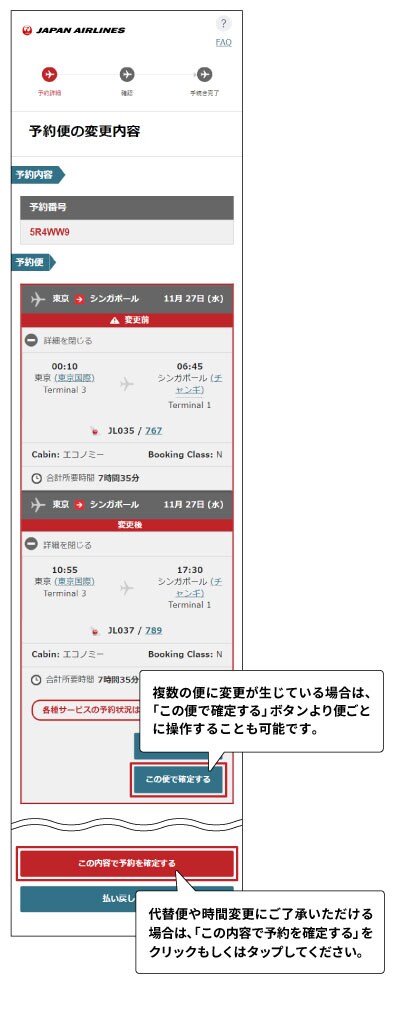Click the この便で確定する button
The width and height of the screenshot is (400, 1016).
(178, 779)
